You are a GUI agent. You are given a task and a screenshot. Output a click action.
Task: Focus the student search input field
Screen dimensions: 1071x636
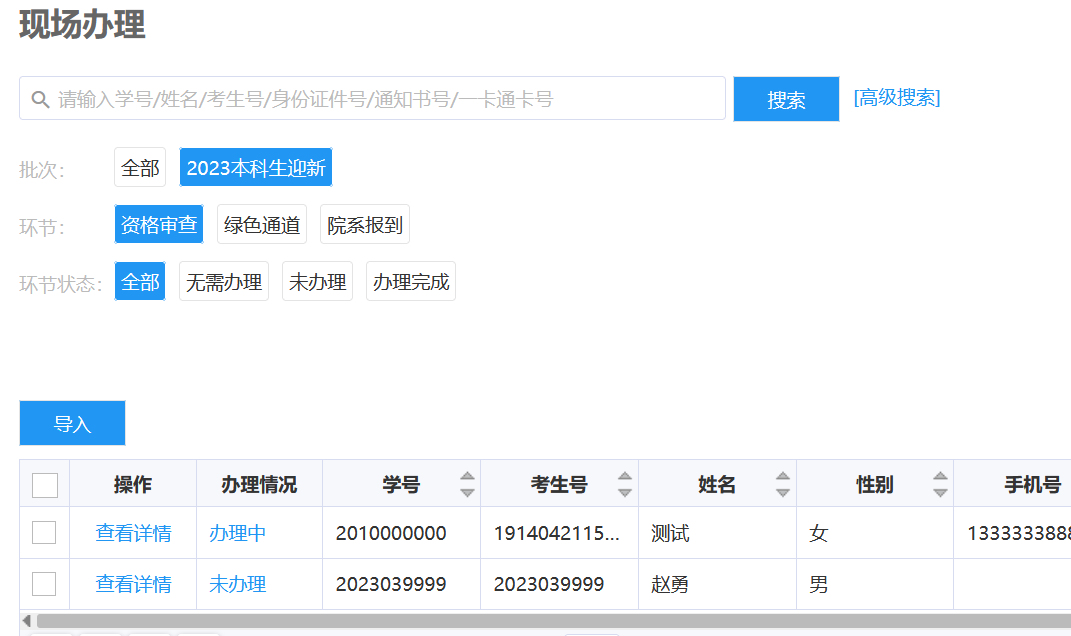pos(372,98)
